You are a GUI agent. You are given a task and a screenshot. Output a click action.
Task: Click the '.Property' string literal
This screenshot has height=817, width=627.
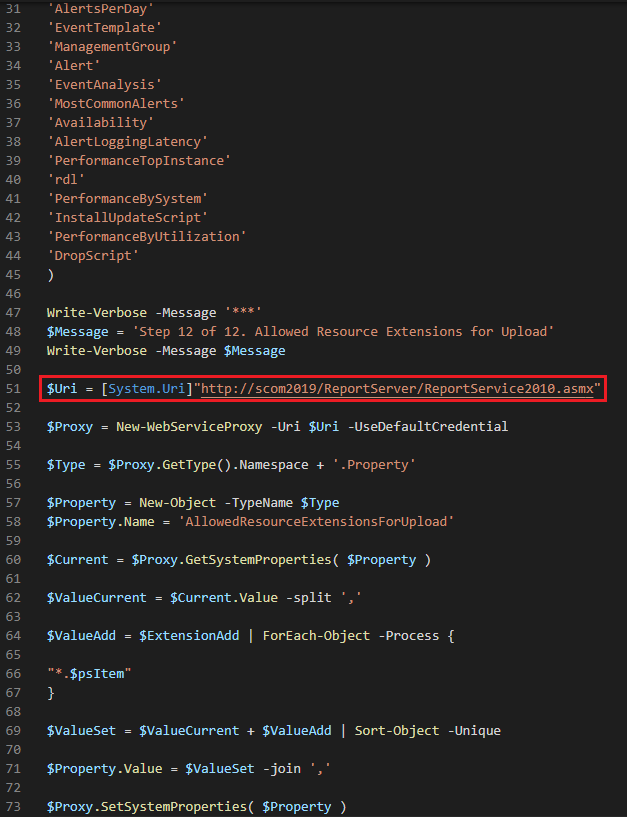(x=374, y=465)
